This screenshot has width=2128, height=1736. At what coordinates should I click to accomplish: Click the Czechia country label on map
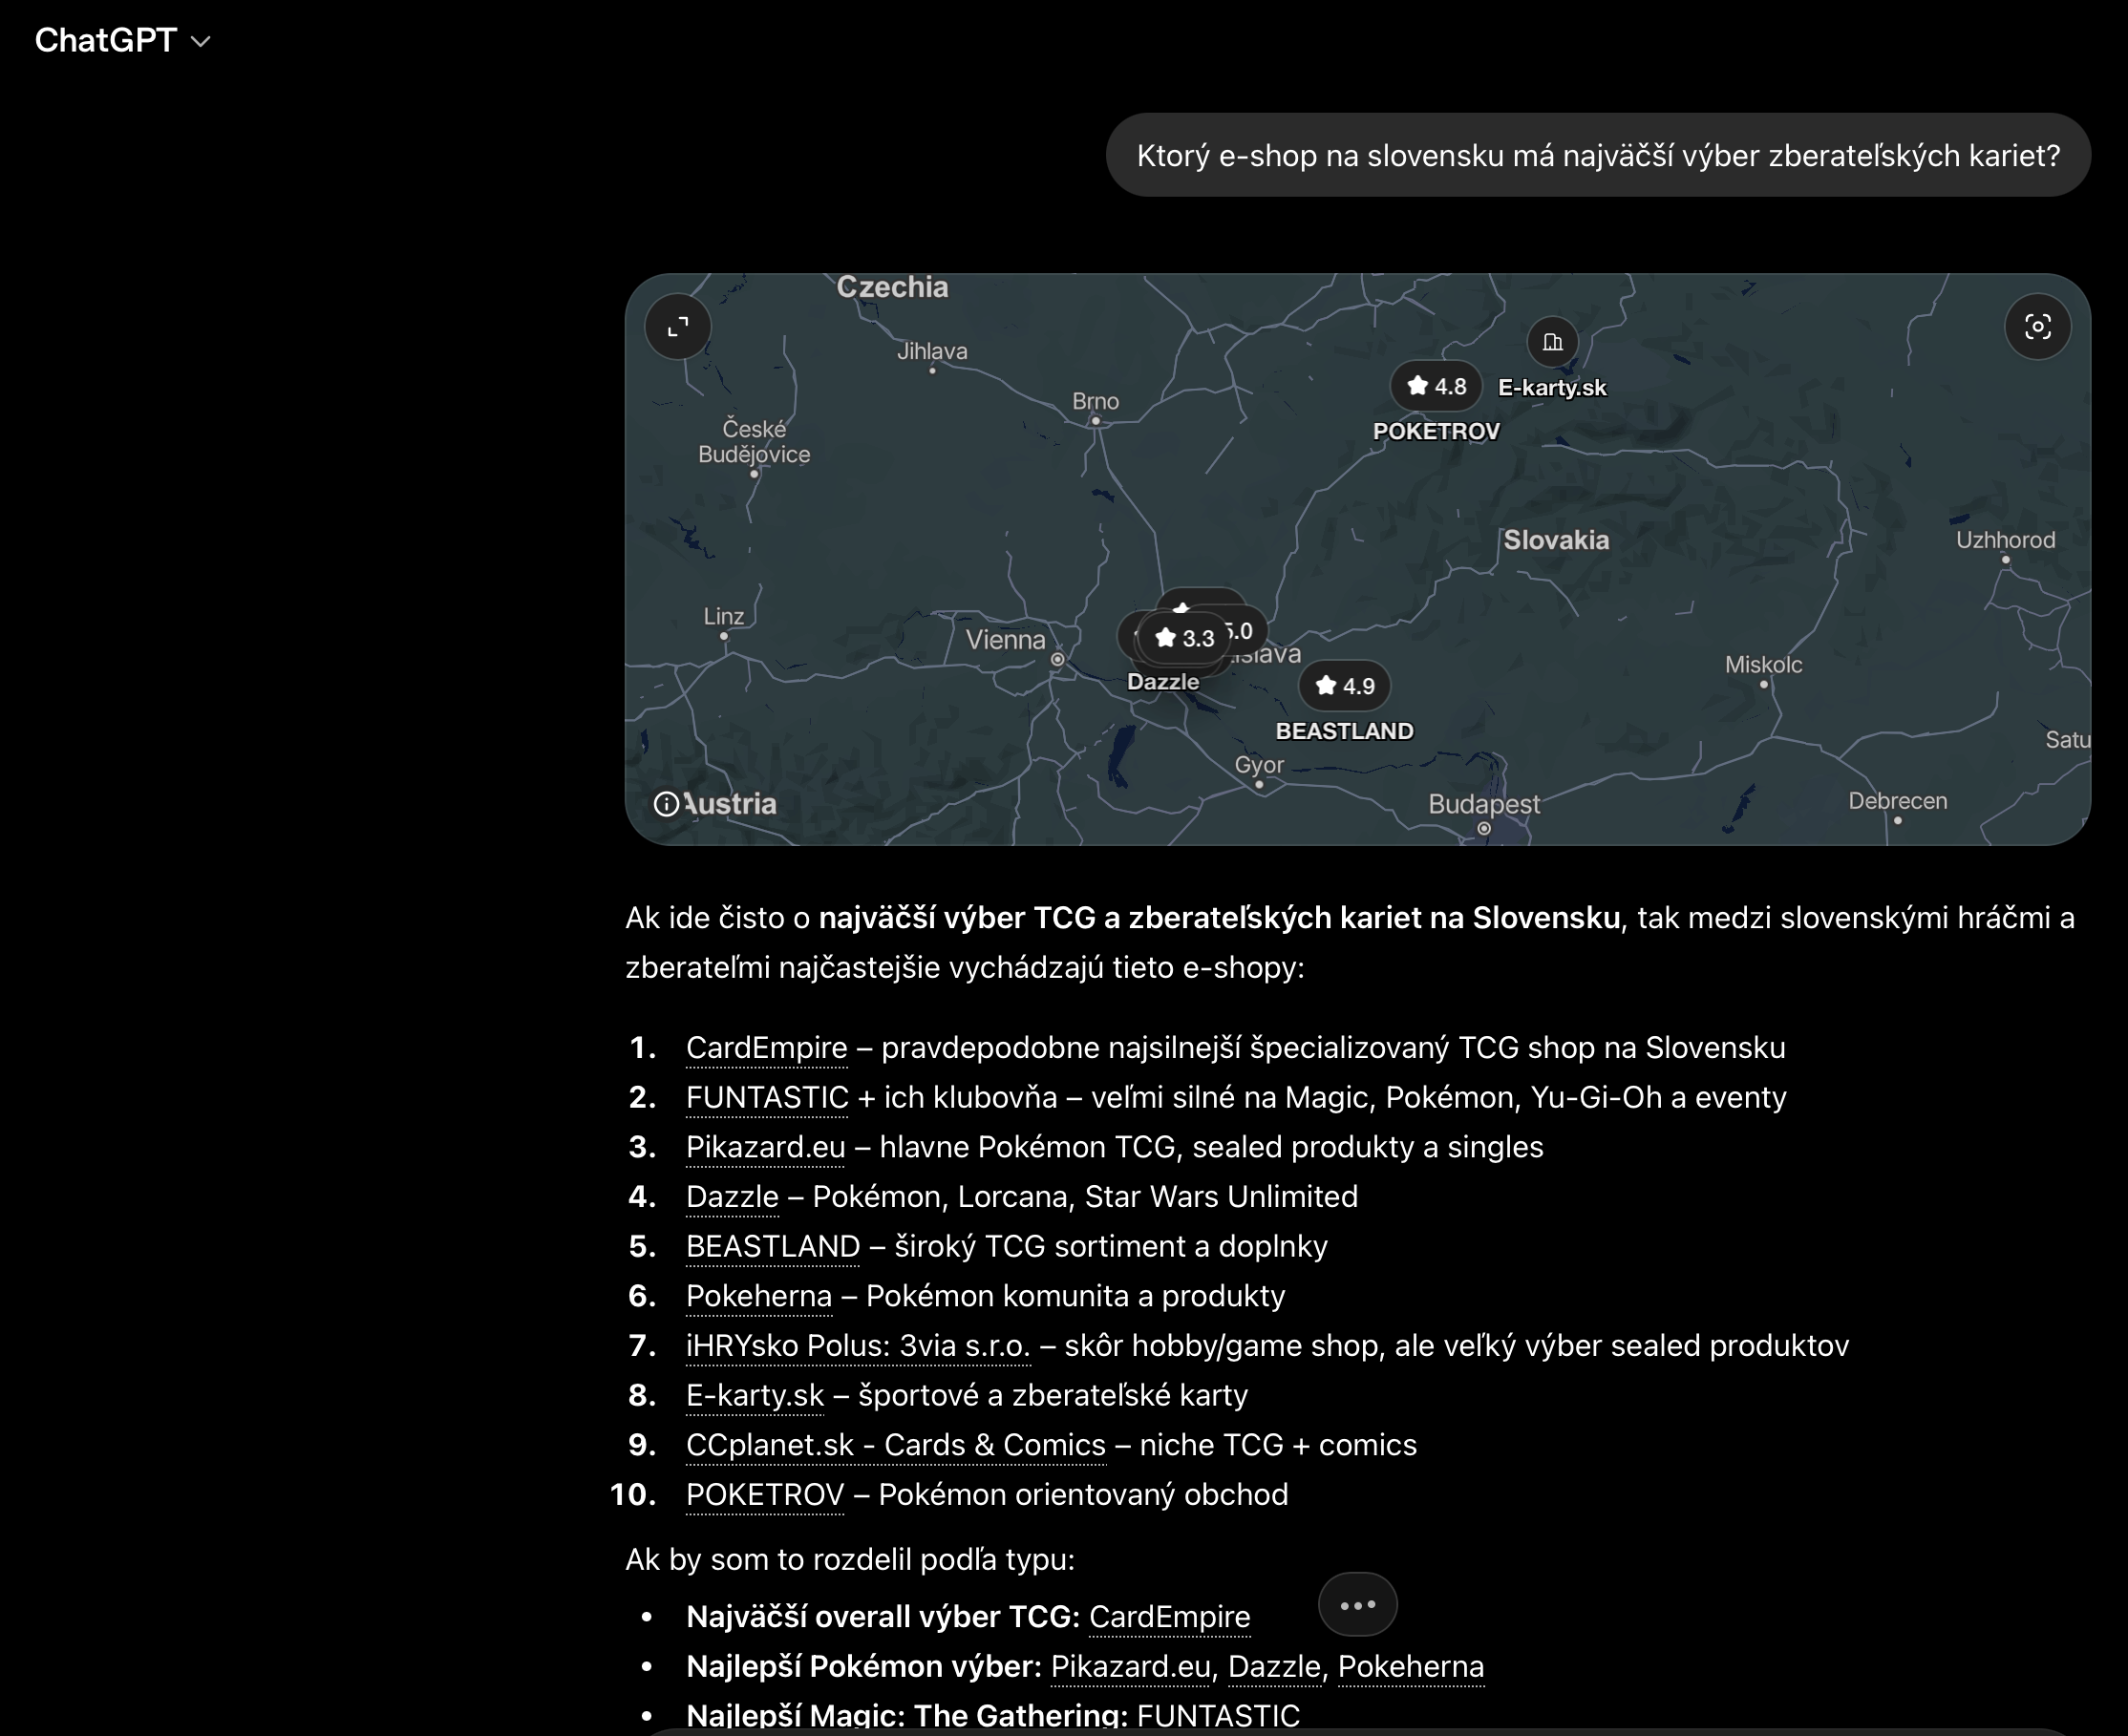[892, 287]
